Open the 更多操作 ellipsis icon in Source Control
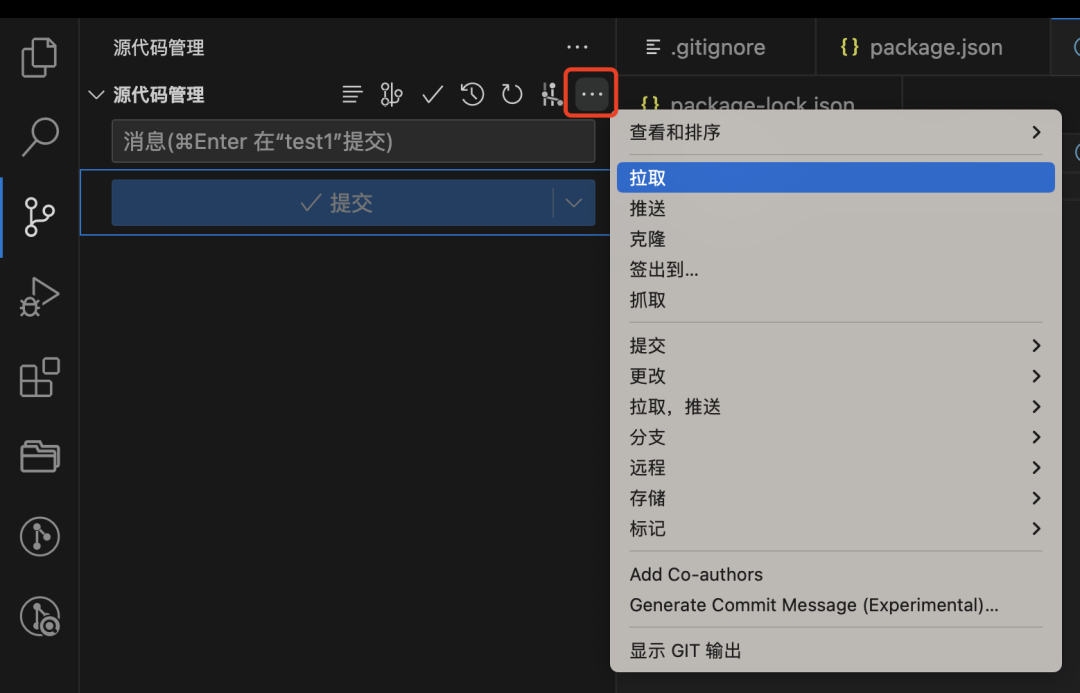 coord(590,94)
